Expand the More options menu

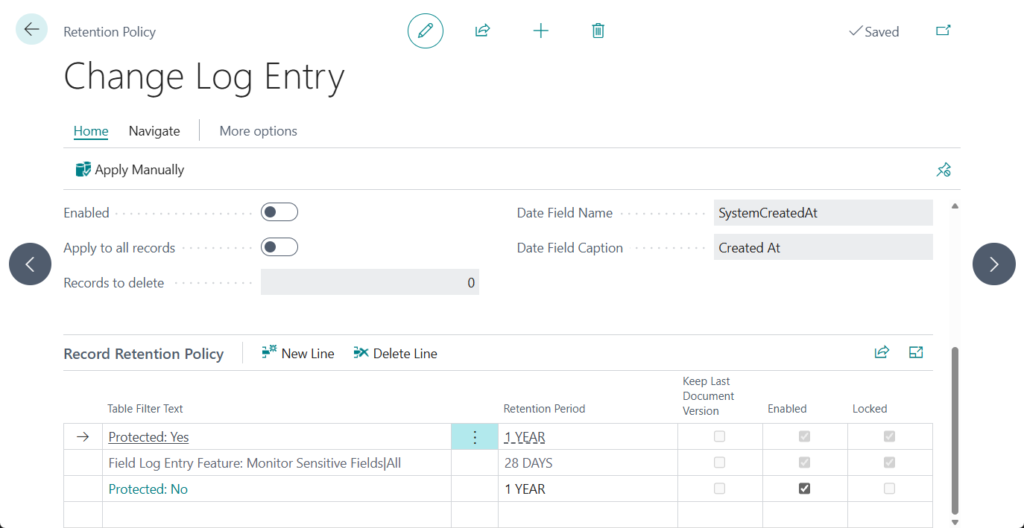(x=258, y=131)
